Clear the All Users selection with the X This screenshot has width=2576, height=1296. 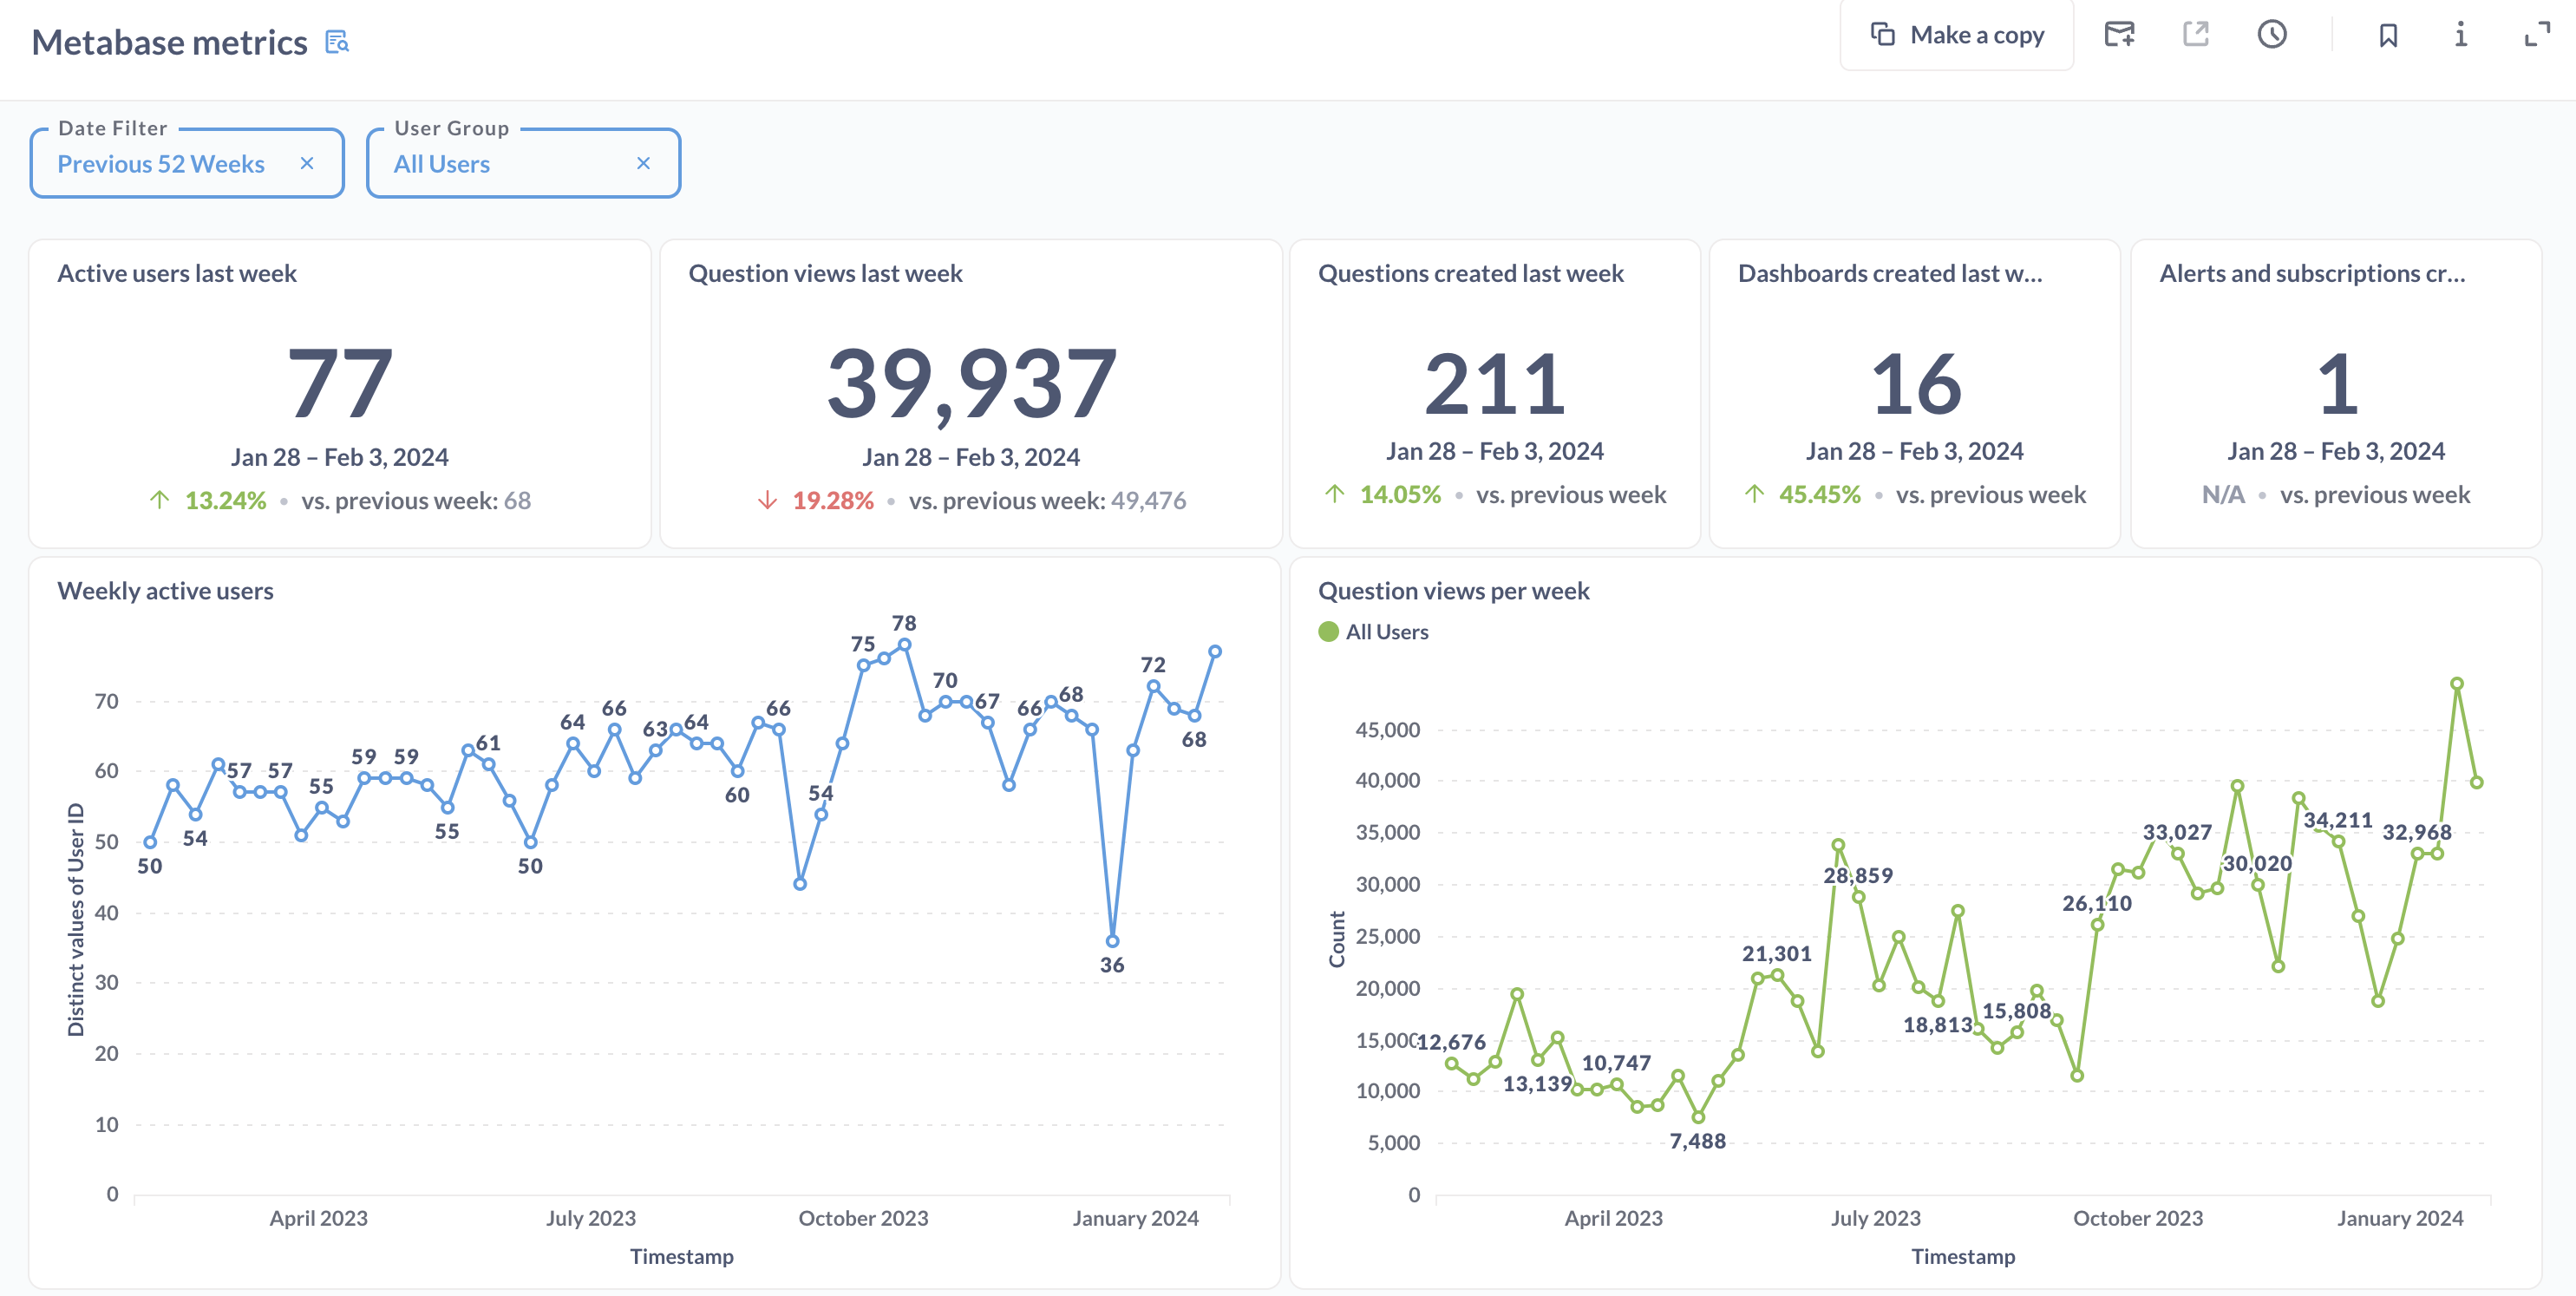pos(644,163)
